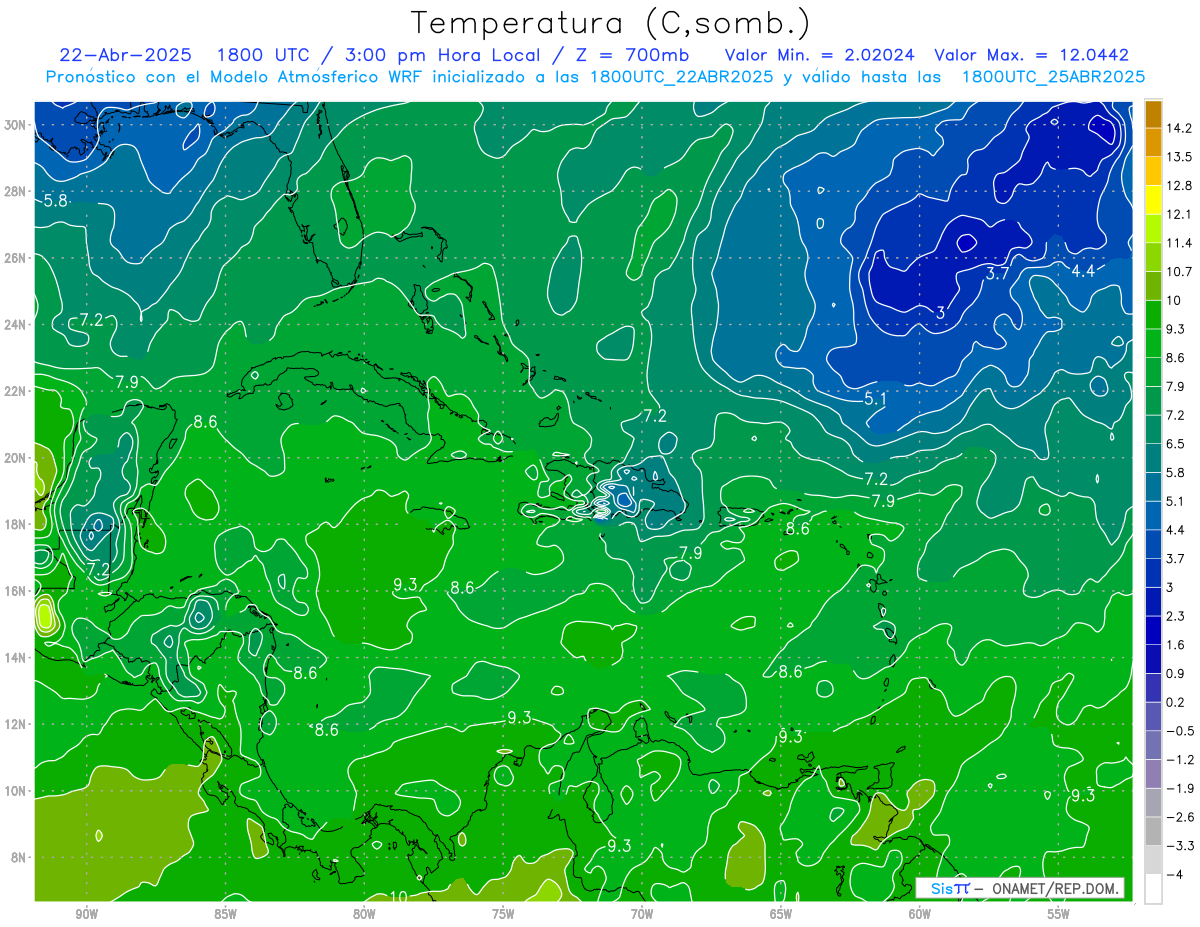This screenshot has height=927, width=1200.
Task: Click the 70W longitude axis label
Action: click(642, 913)
